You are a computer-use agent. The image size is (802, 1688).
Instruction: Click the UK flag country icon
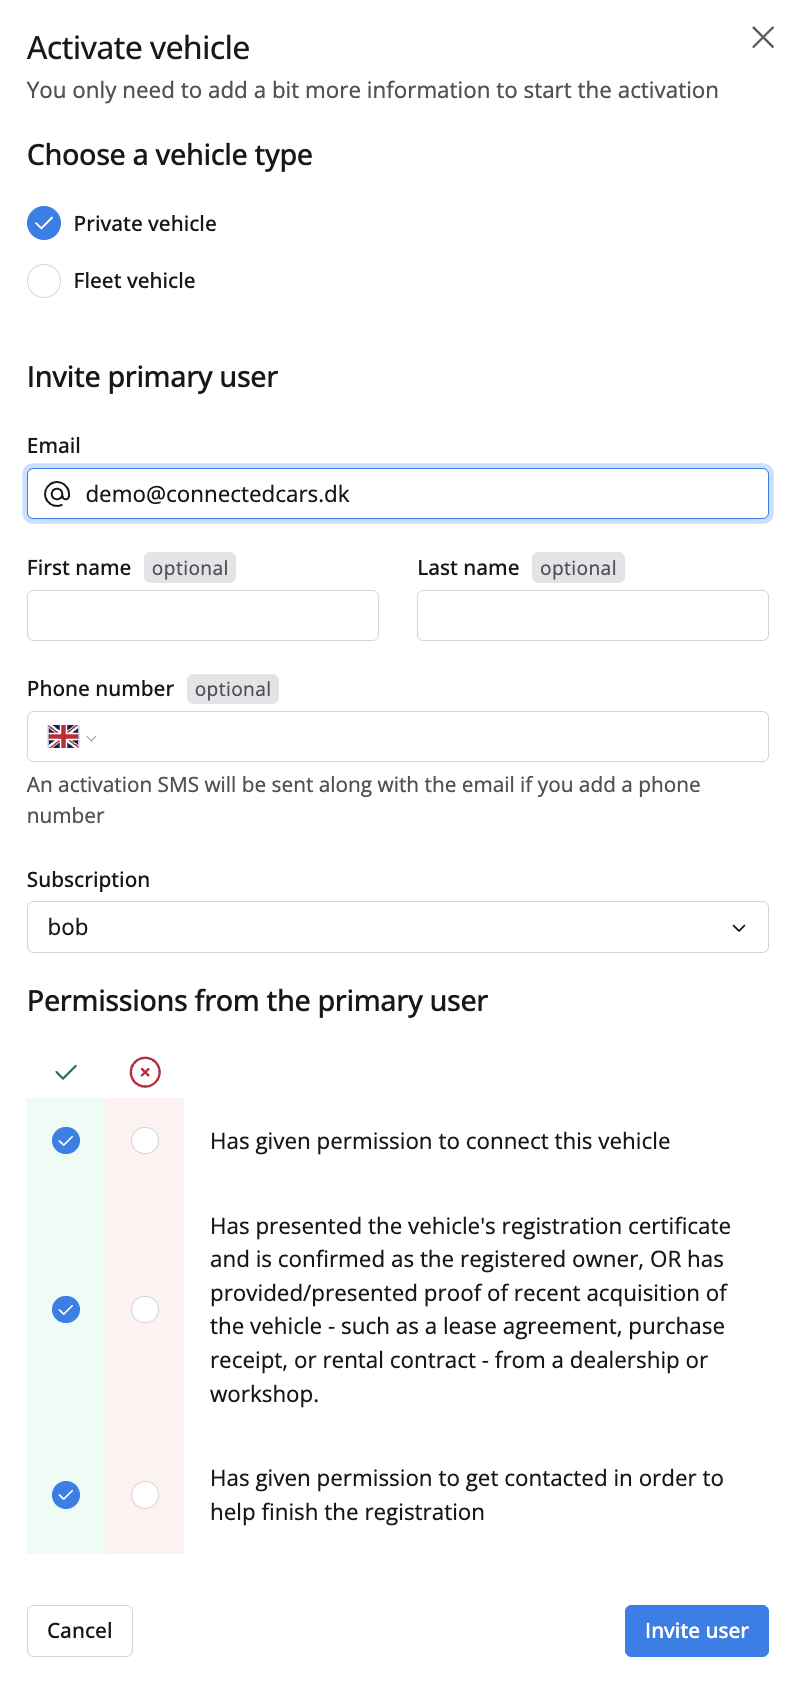click(63, 737)
